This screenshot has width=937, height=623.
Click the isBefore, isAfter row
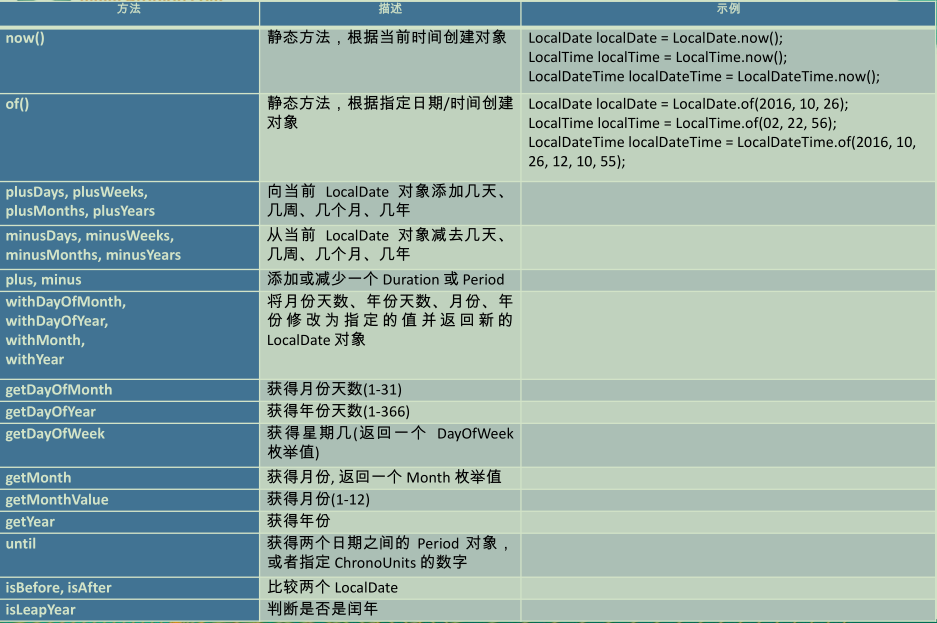tap(130, 588)
